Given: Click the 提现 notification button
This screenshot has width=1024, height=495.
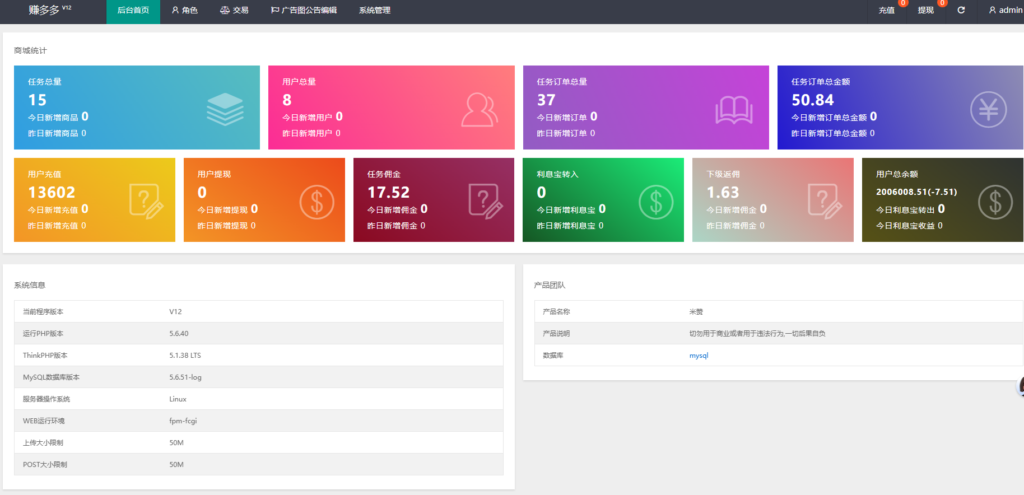Looking at the screenshot, I should click(925, 10).
